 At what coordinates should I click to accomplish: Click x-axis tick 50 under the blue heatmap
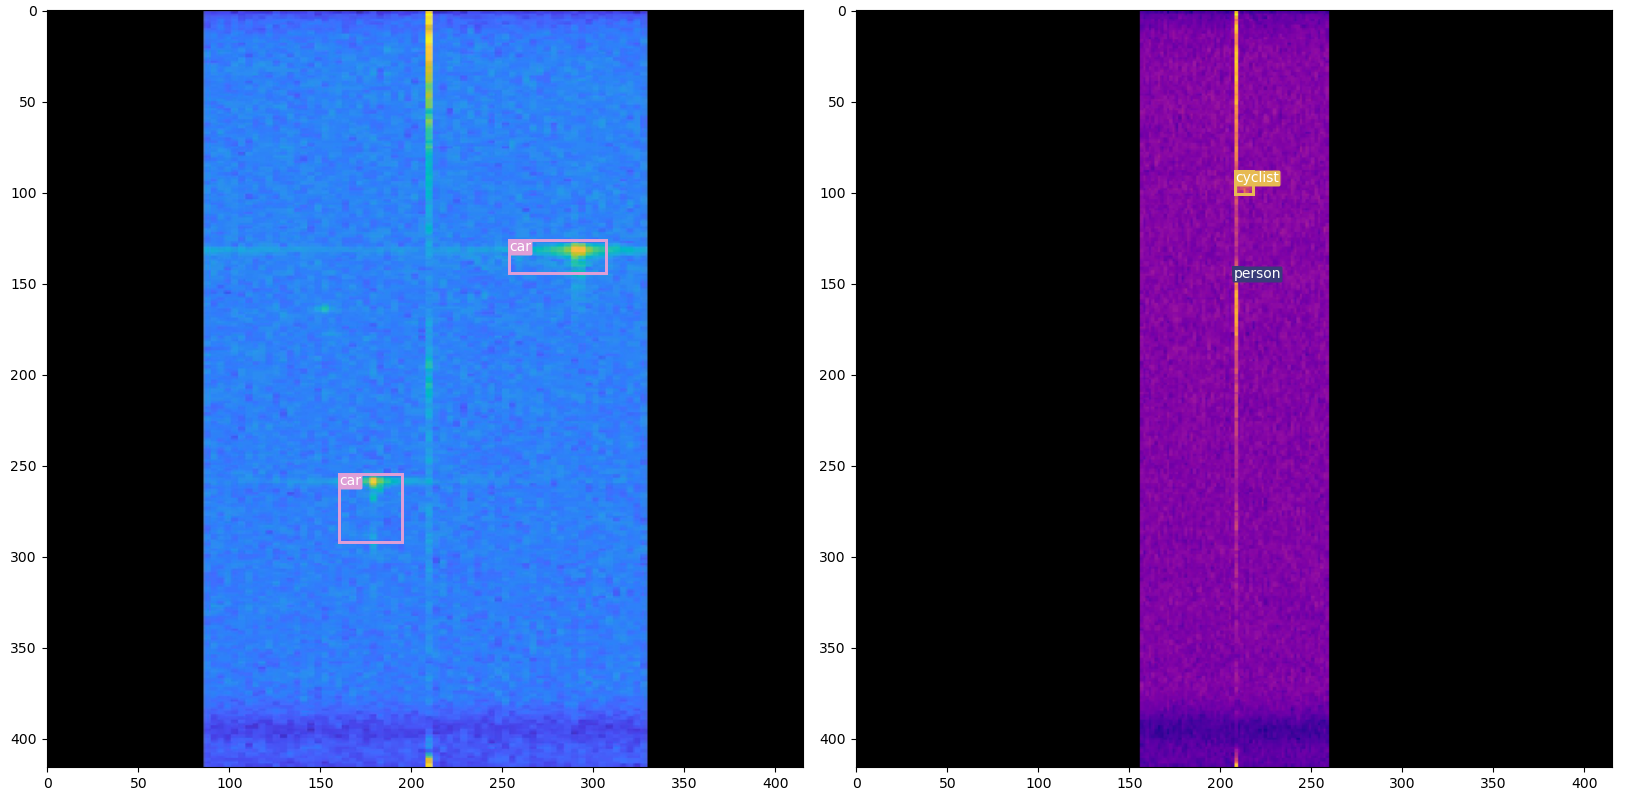pos(138,784)
